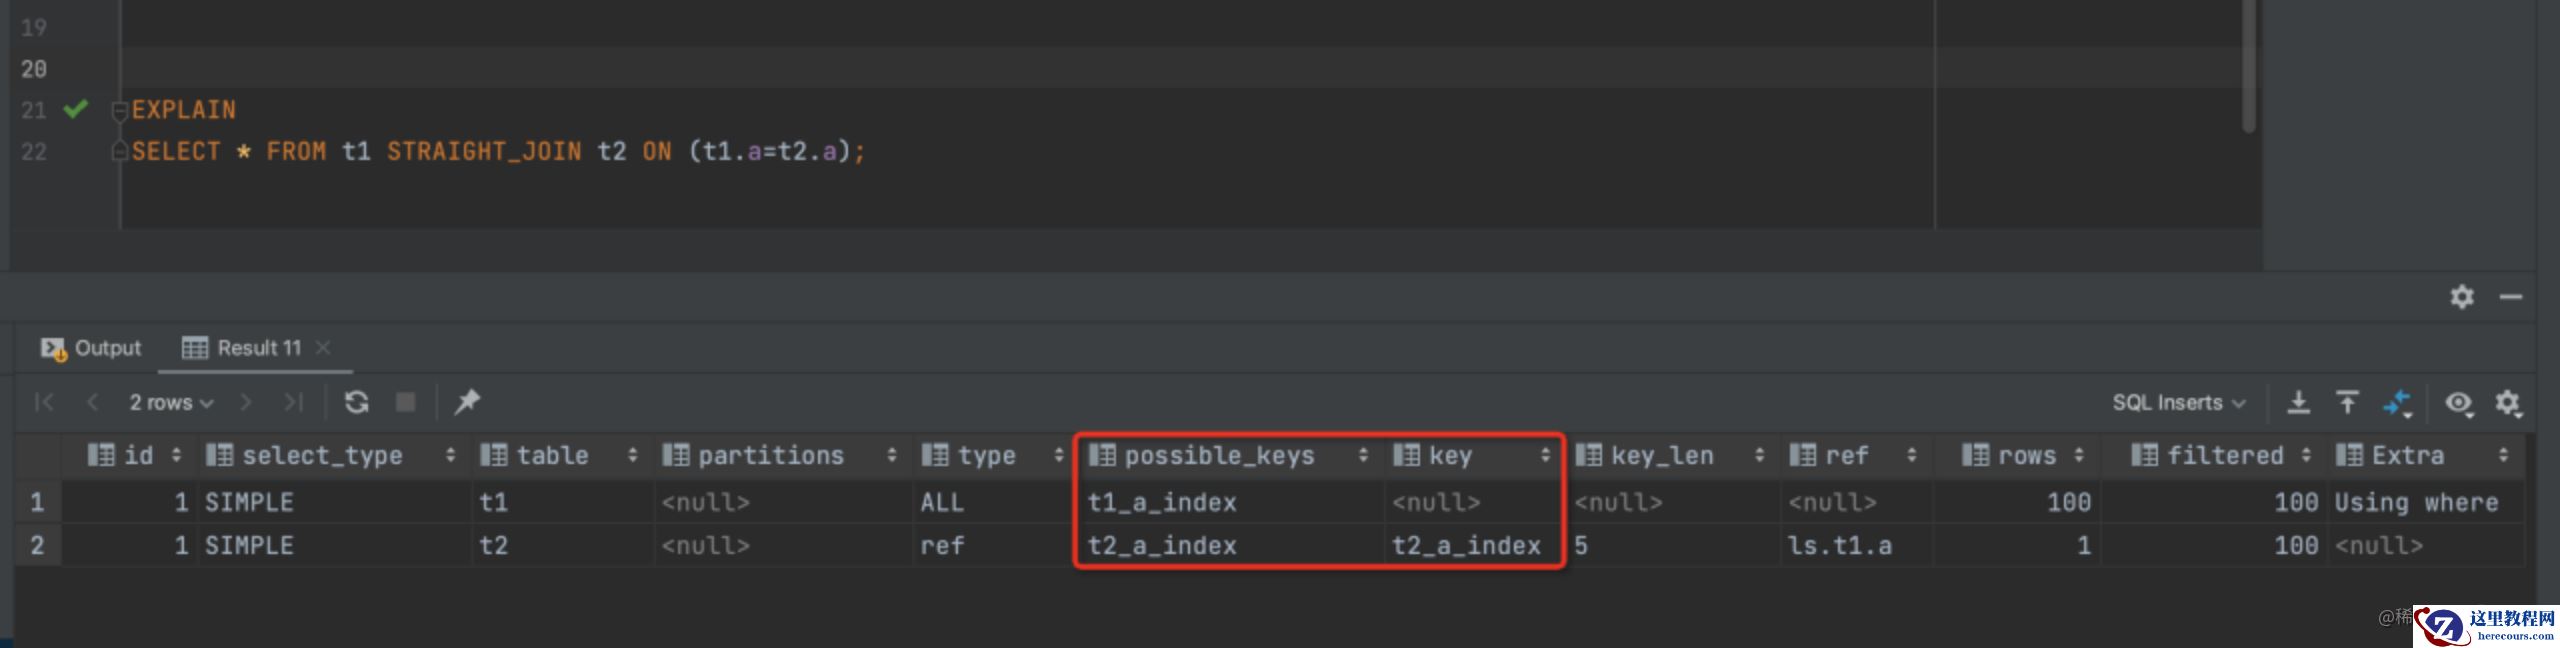Select the t2_a_index cell in key column
2560x648 pixels.
point(1466,546)
